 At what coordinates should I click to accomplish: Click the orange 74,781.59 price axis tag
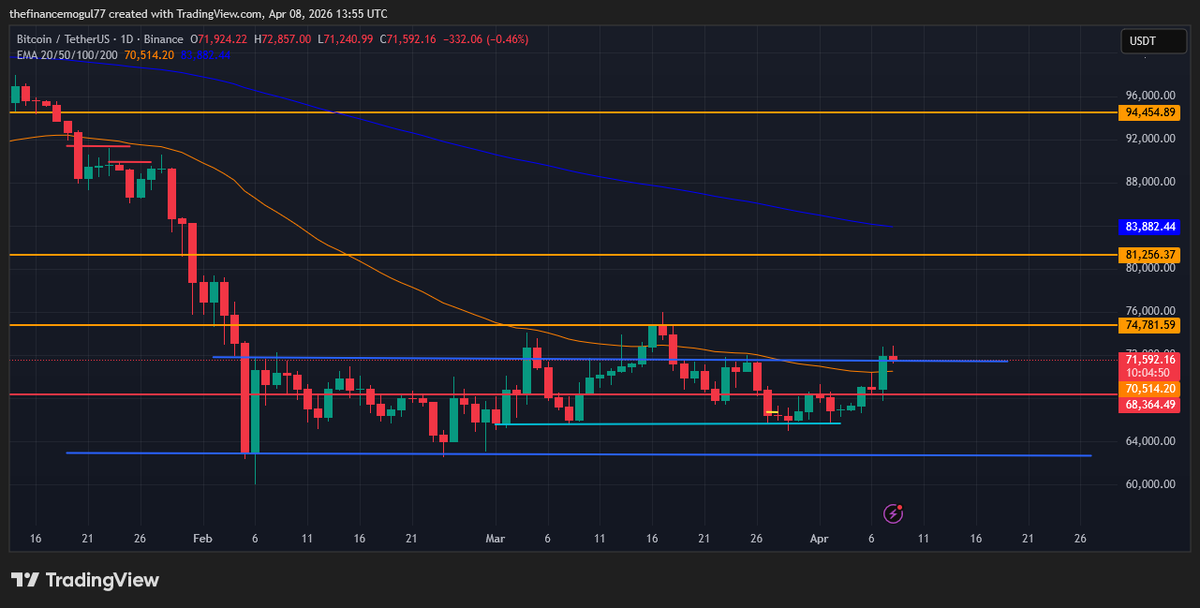[1150, 325]
